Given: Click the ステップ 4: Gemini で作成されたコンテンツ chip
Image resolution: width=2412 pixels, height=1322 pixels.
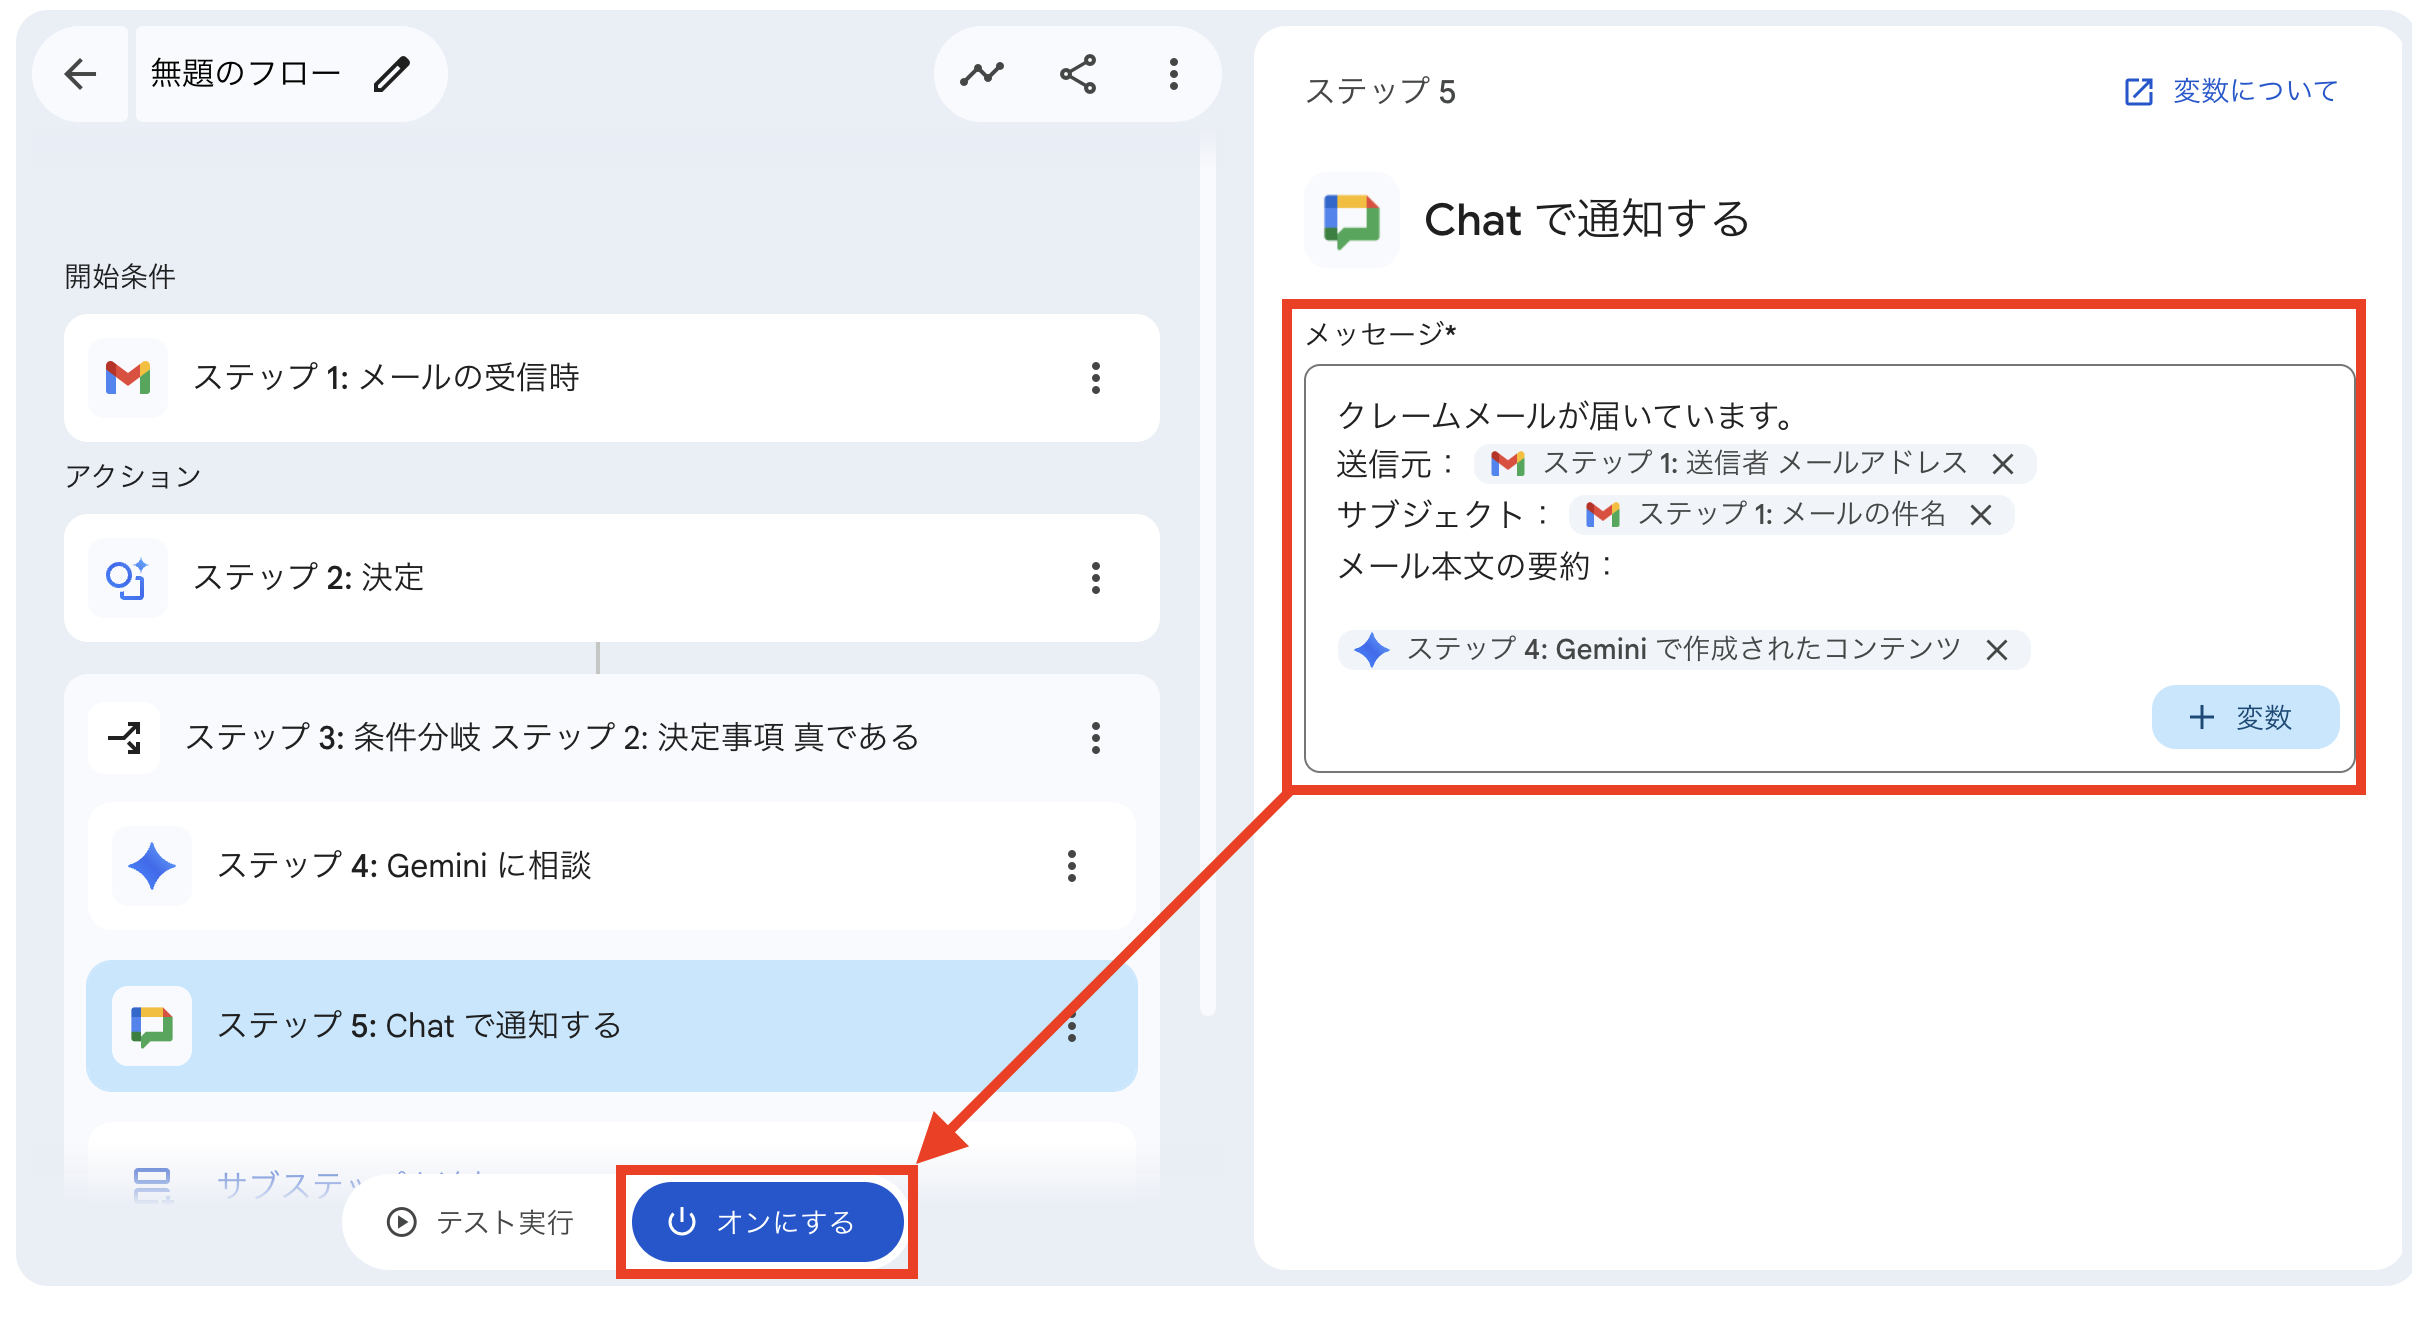Looking at the screenshot, I should tap(1684, 650).
